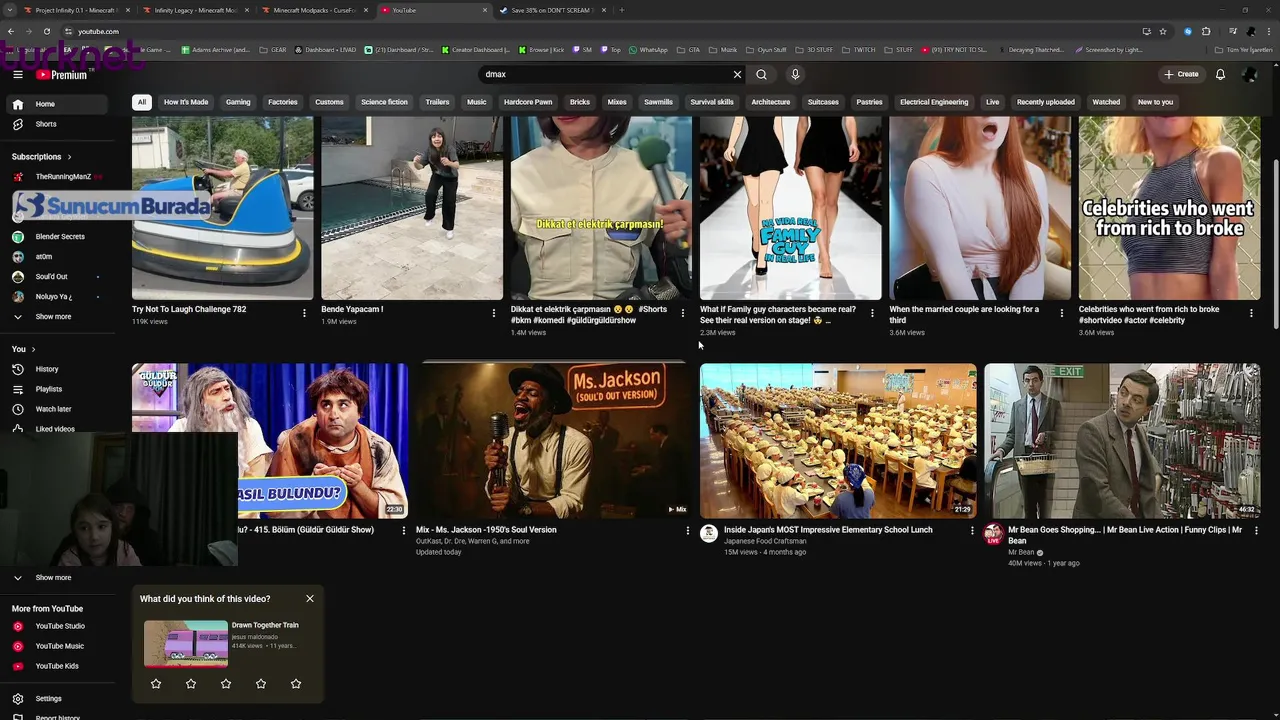Open options for Family guy characters short
The height and width of the screenshot is (720, 1280).
872,313
